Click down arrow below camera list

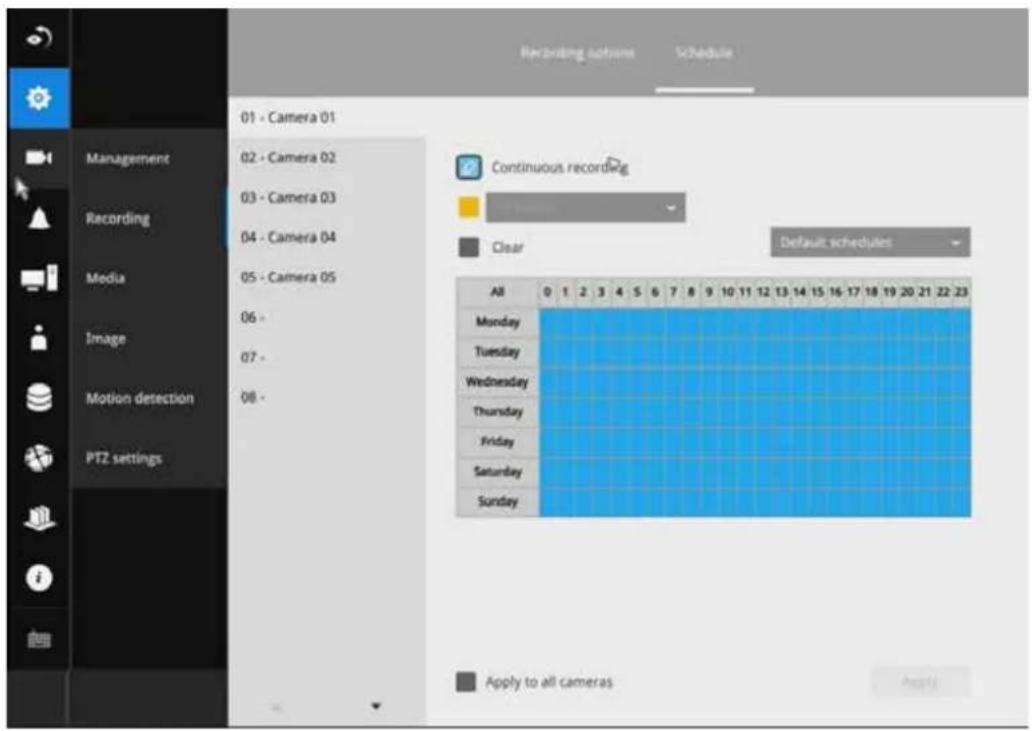click(376, 706)
